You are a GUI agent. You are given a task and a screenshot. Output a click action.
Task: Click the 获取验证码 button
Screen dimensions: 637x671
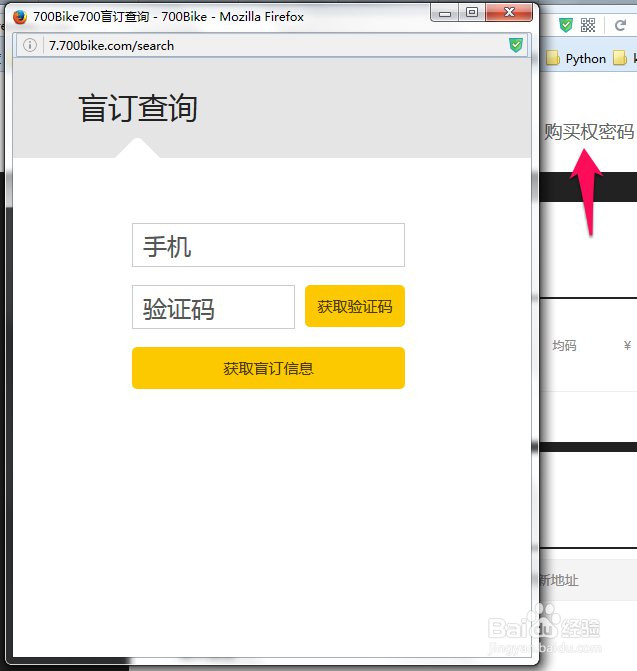click(355, 306)
